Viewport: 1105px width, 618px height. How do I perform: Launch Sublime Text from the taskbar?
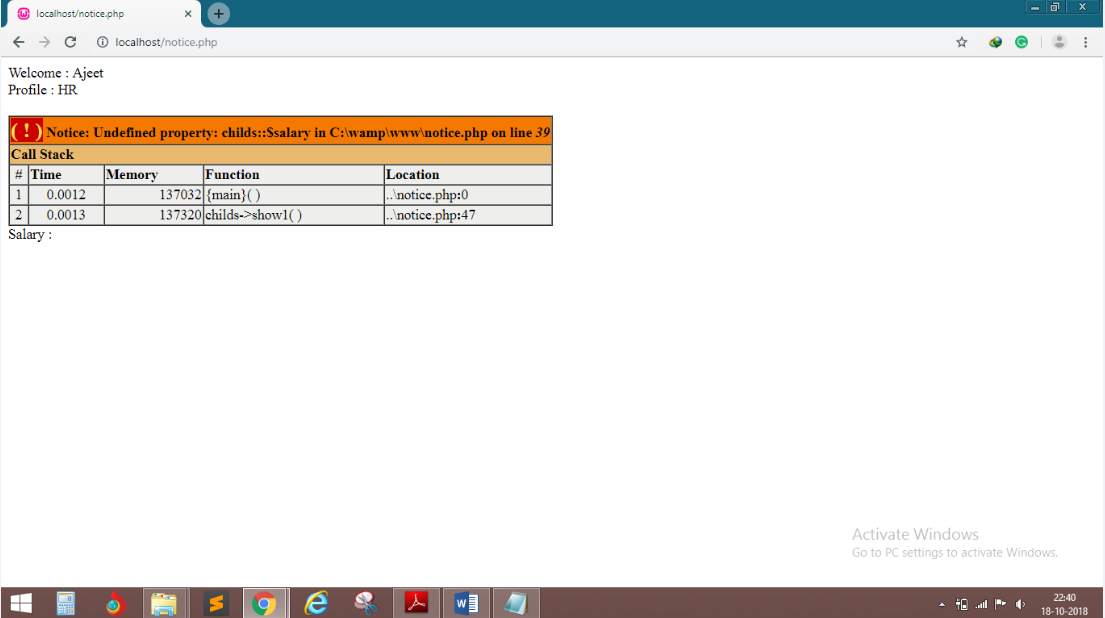tap(216, 603)
